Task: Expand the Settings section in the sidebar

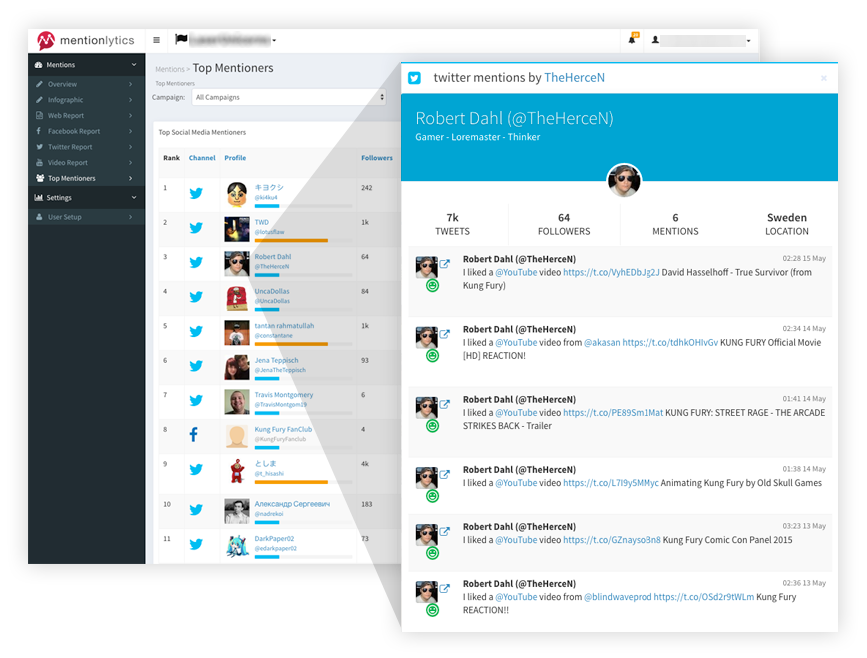Action: [133, 197]
